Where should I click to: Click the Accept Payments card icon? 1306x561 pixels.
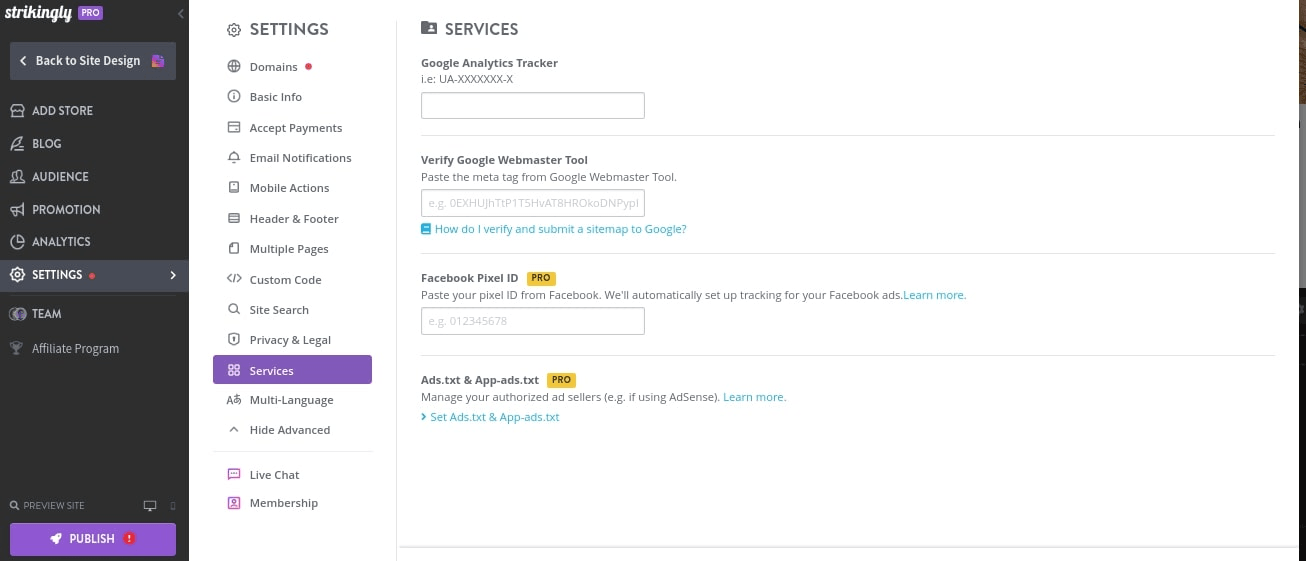(234, 128)
